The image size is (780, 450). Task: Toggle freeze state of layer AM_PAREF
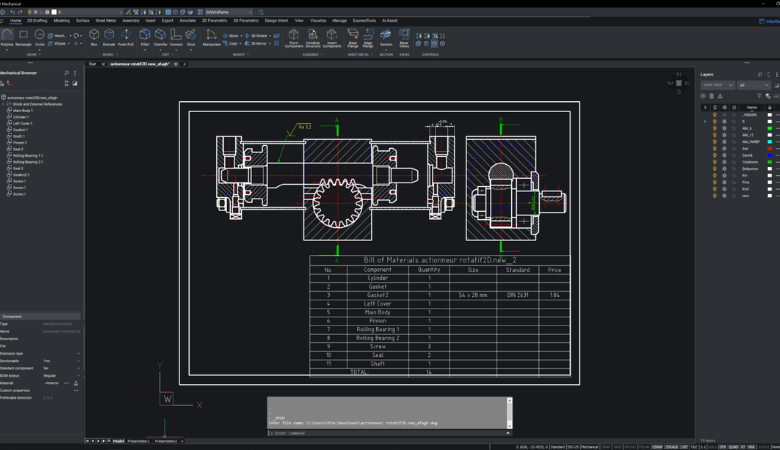(x=724, y=142)
